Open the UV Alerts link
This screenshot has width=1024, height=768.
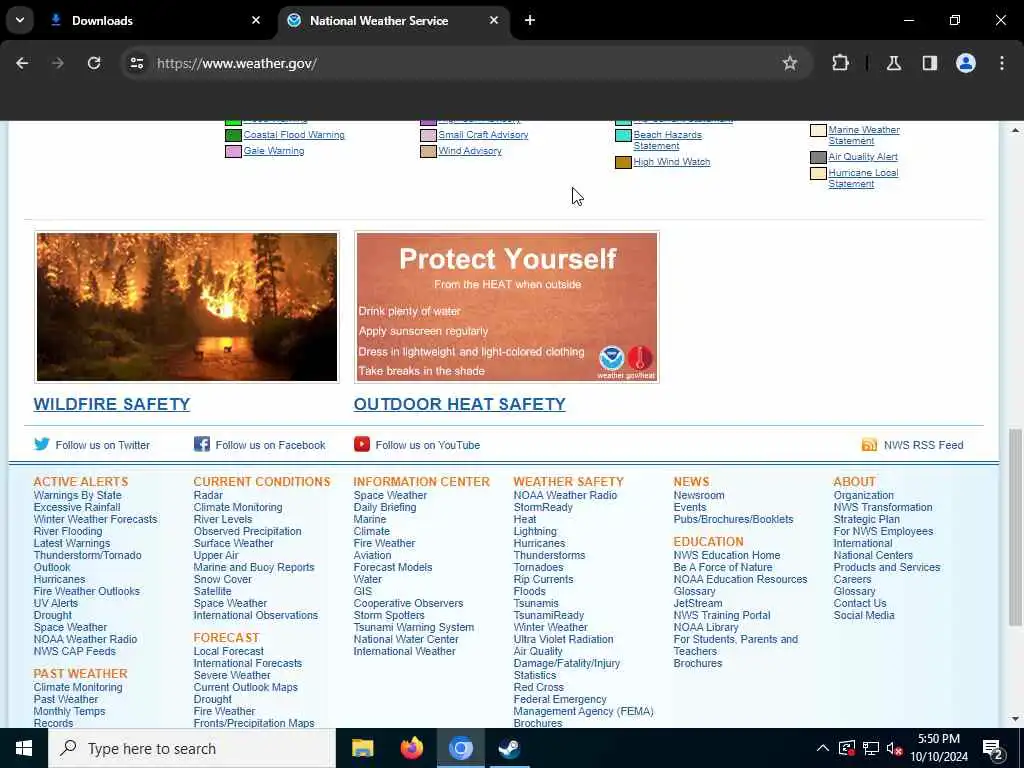pos(56,603)
